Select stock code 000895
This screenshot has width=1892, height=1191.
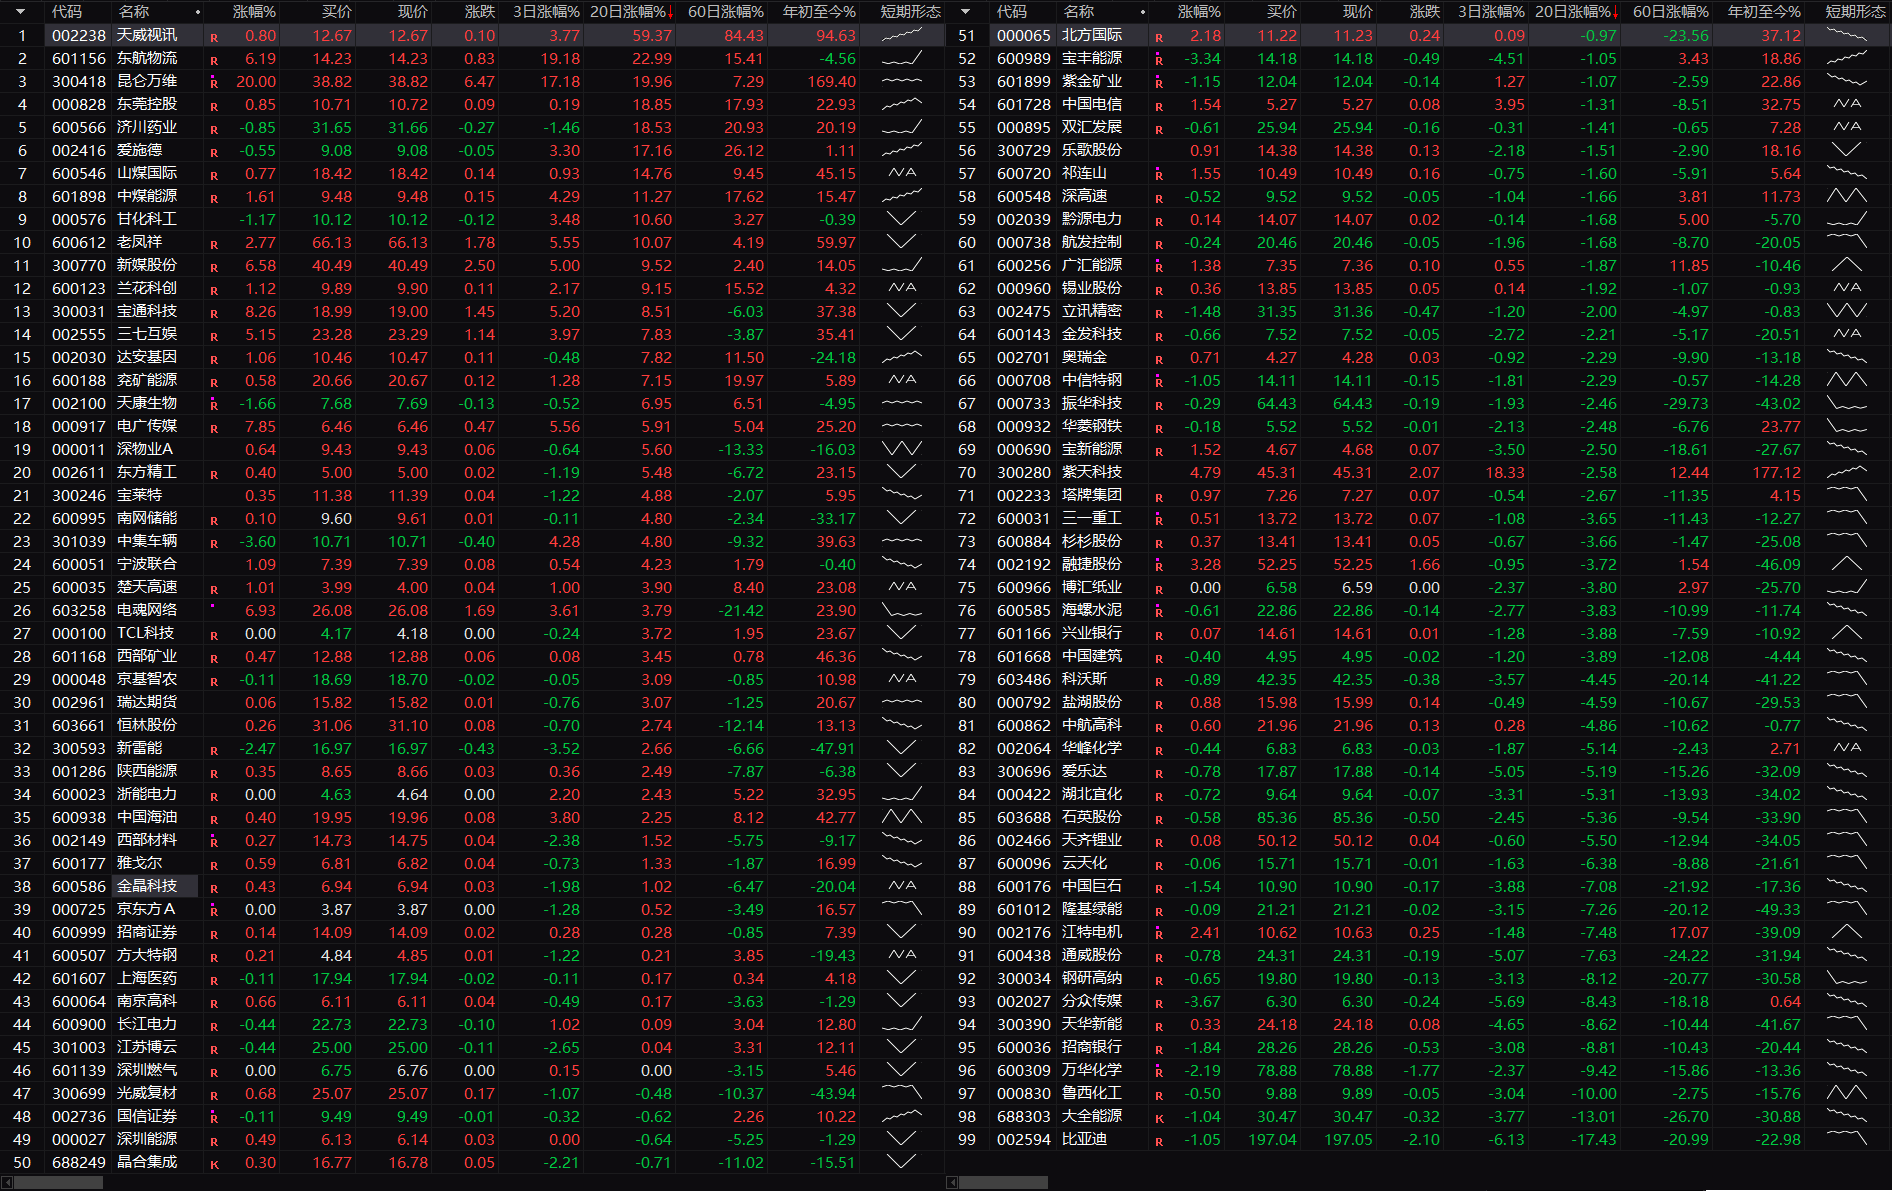coord(1024,127)
